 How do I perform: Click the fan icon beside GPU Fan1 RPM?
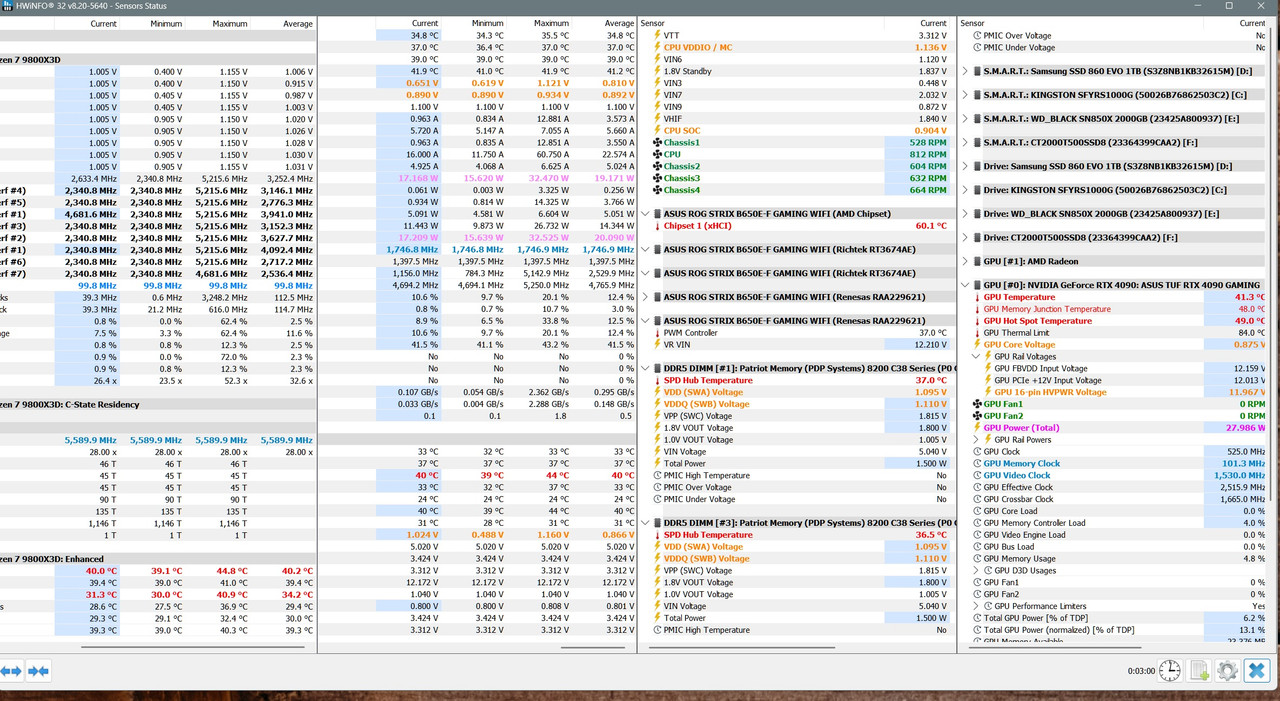click(x=977, y=404)
